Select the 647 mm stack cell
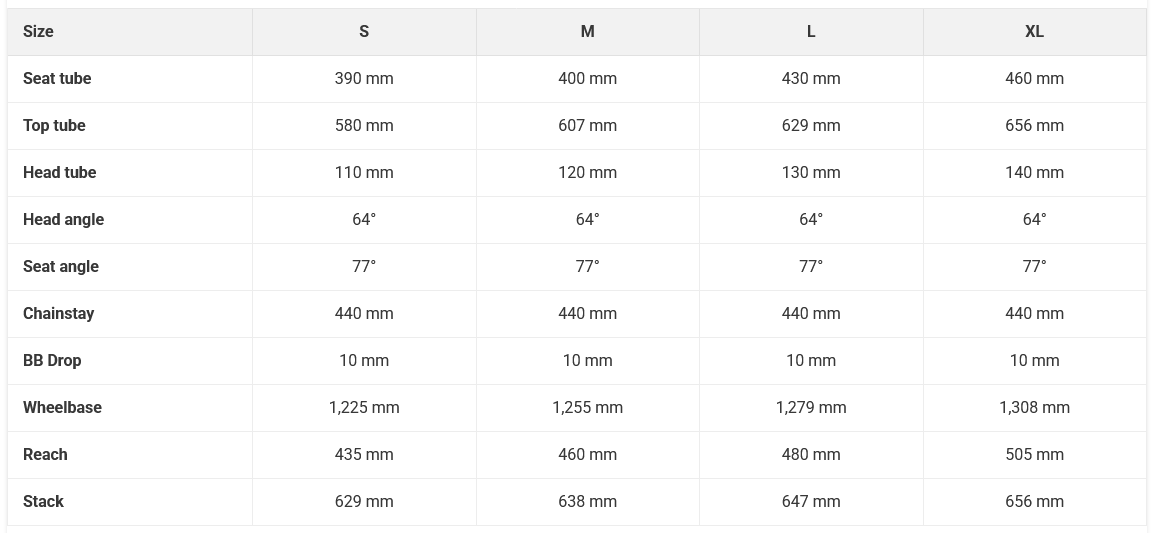 click(x=811, y=502)
